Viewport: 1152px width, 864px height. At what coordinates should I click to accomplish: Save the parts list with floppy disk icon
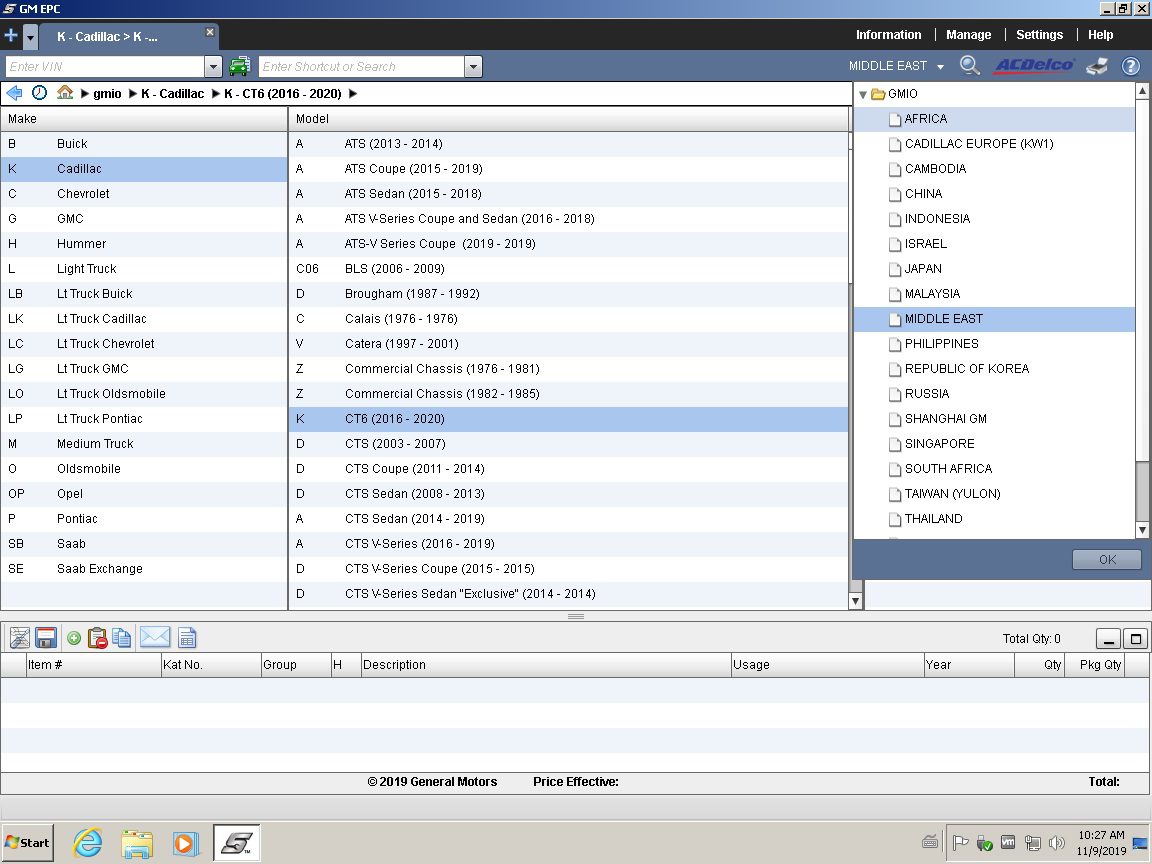pos(45,638)
